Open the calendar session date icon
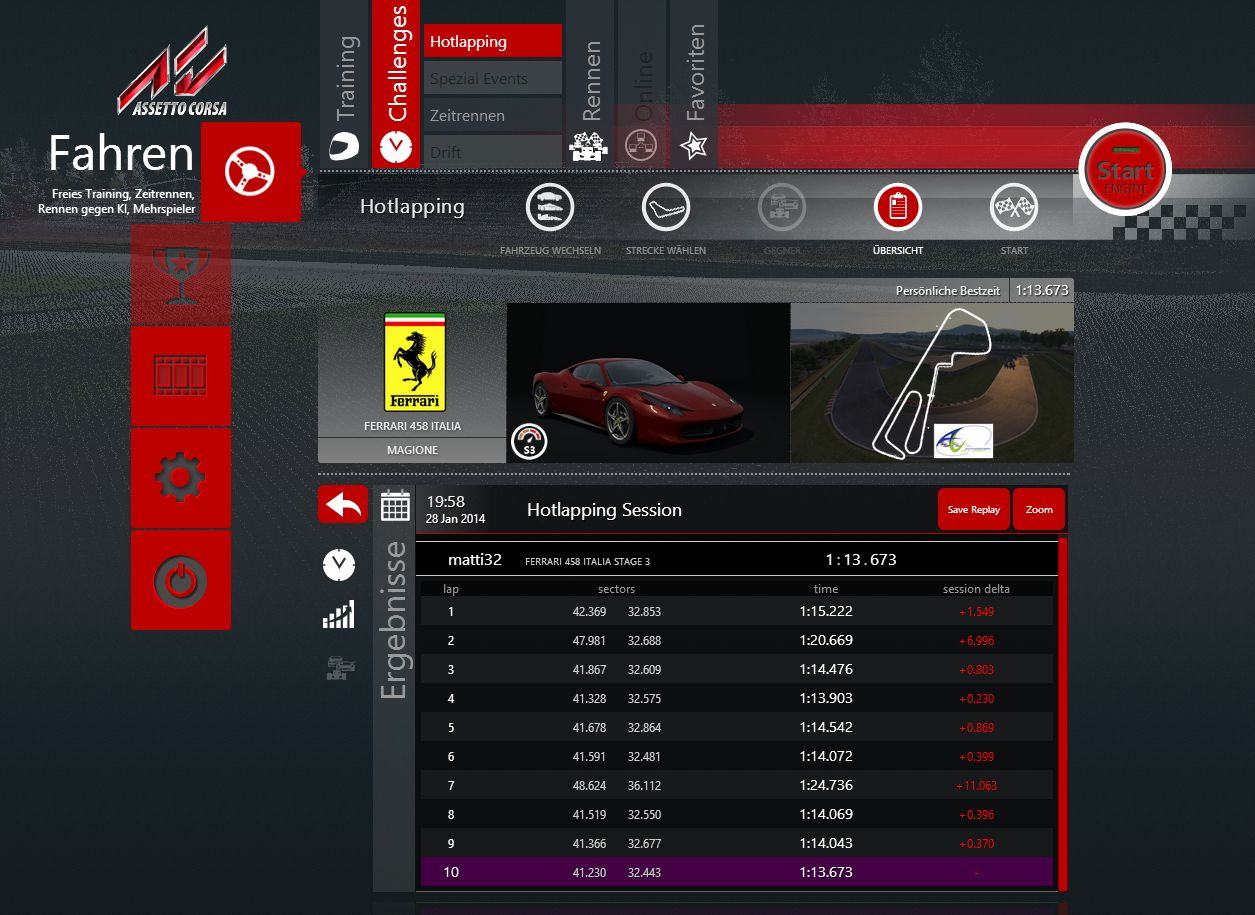 click(x=395, y=506)
